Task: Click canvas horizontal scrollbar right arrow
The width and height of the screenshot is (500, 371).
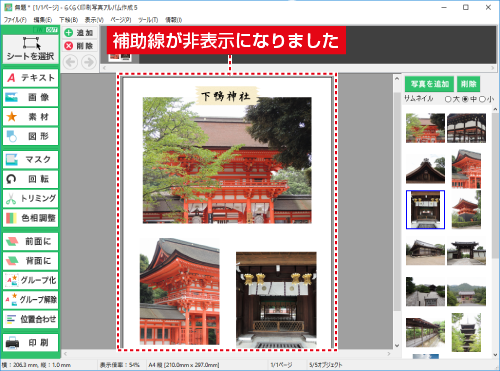Action: [x=389, y=354]
